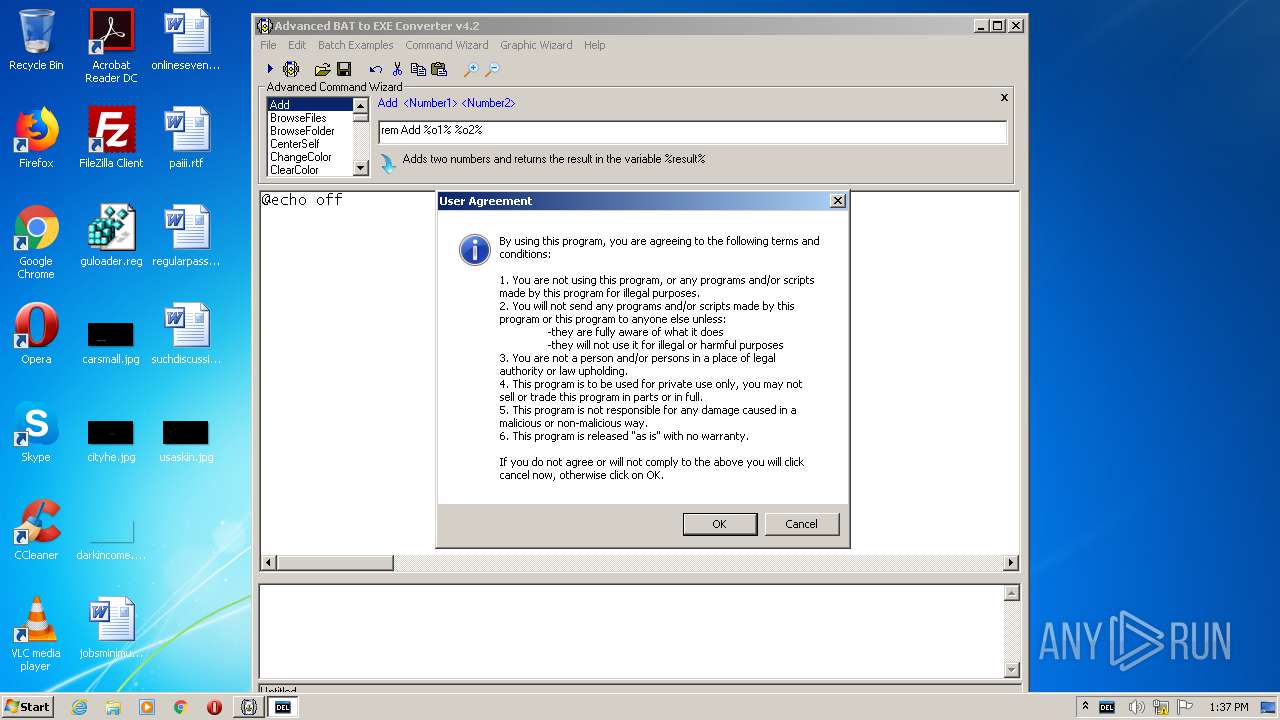Select the usaskin.jpg desktop thumbnail
This screenshot has width=1280, height=720.
pyautogui.click(x=186, y=440)
